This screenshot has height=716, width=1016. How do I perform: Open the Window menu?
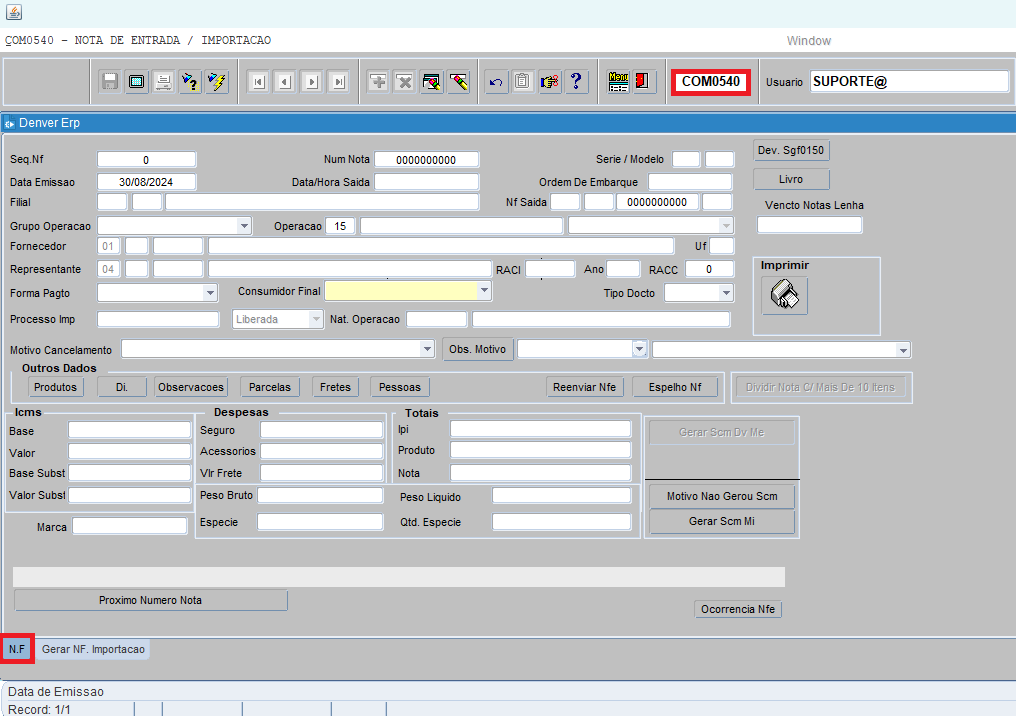(x=809, y=41)
